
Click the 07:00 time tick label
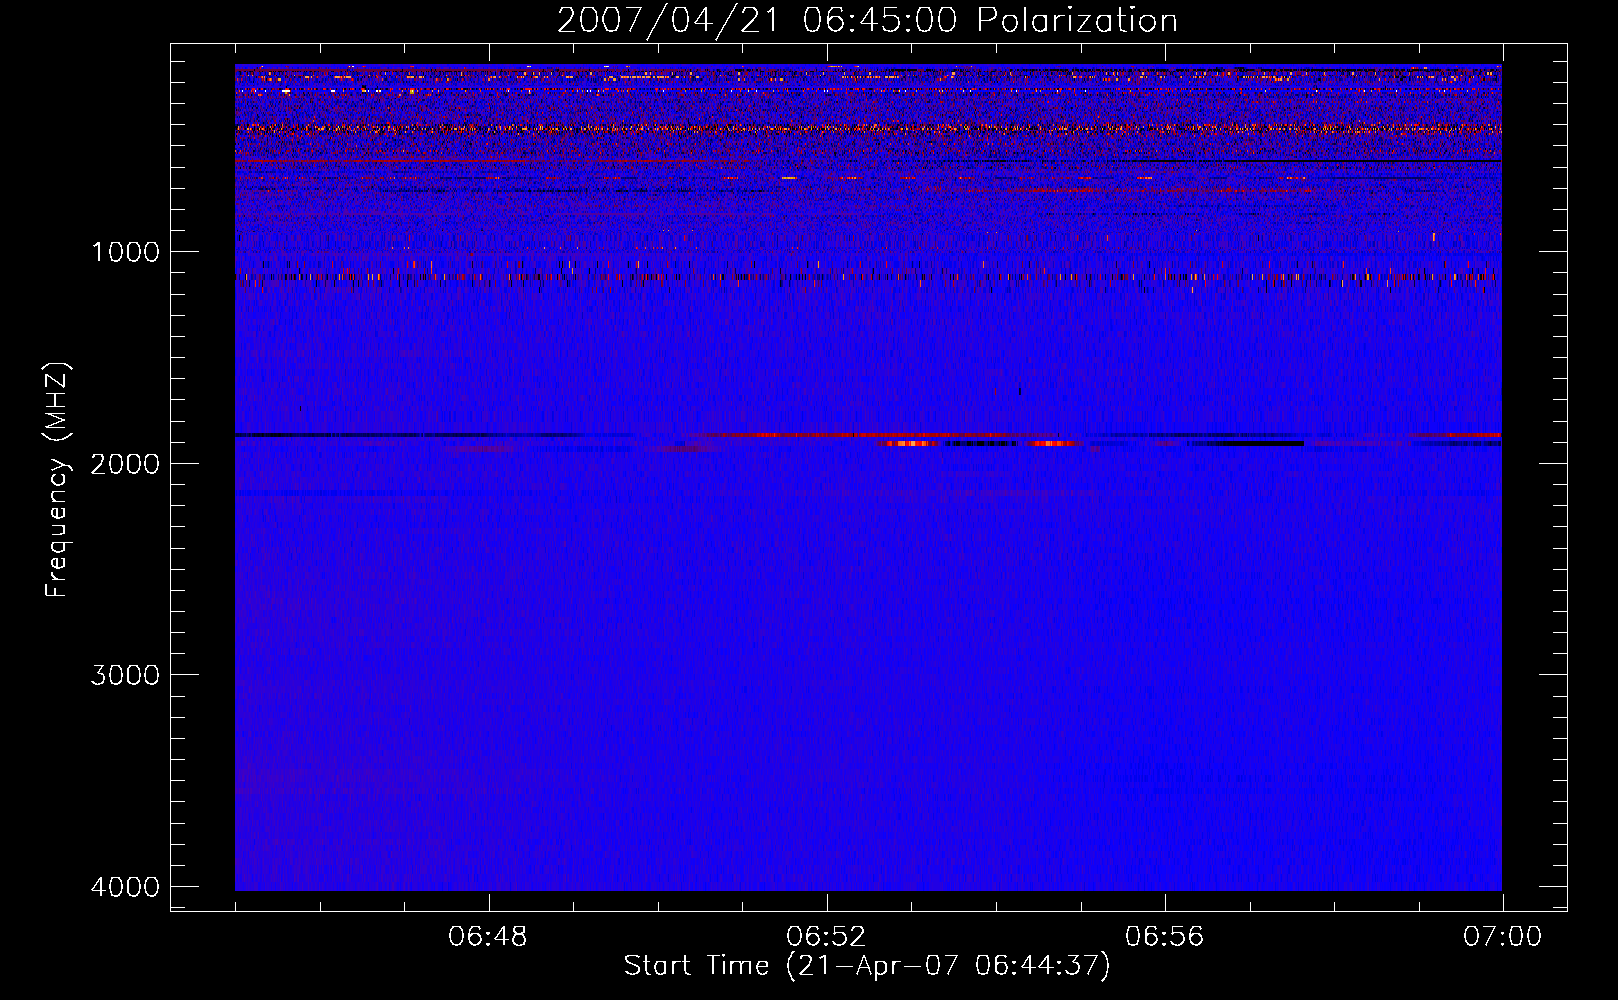1502,937
